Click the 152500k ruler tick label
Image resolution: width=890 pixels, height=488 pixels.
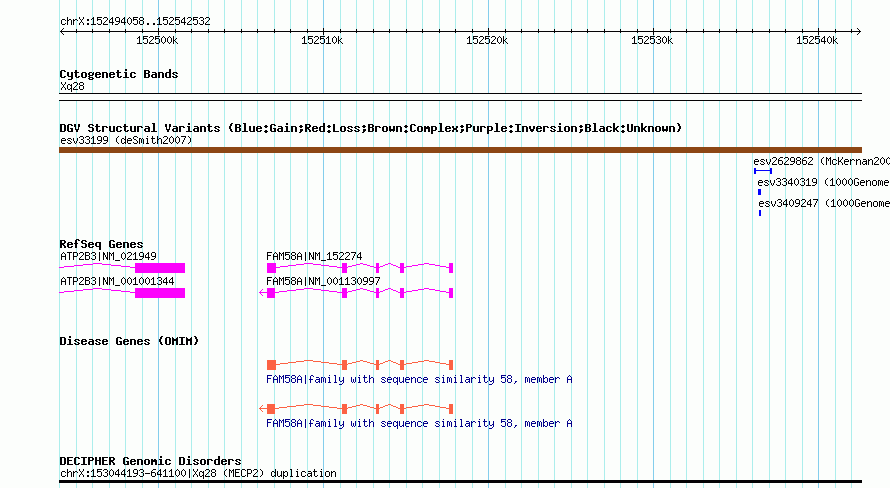(x=157, y=40)
